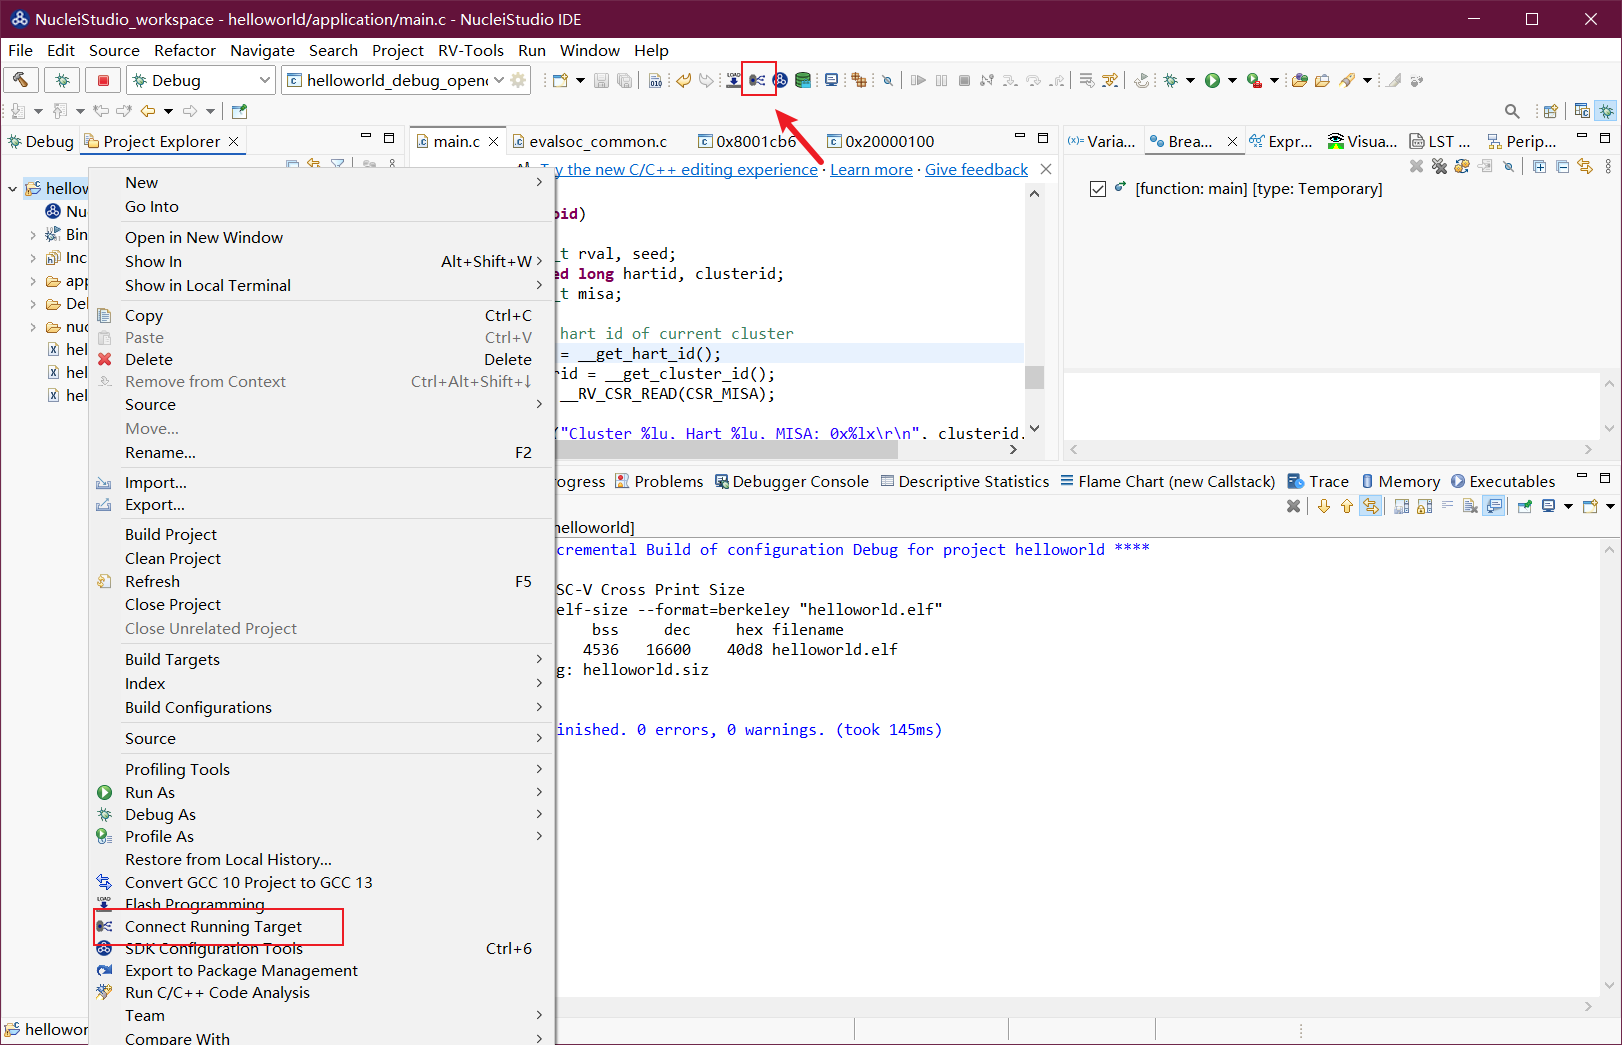
Task: Click the Flash Programming load icon in toolbar
Action: click(x=734, y=80)
